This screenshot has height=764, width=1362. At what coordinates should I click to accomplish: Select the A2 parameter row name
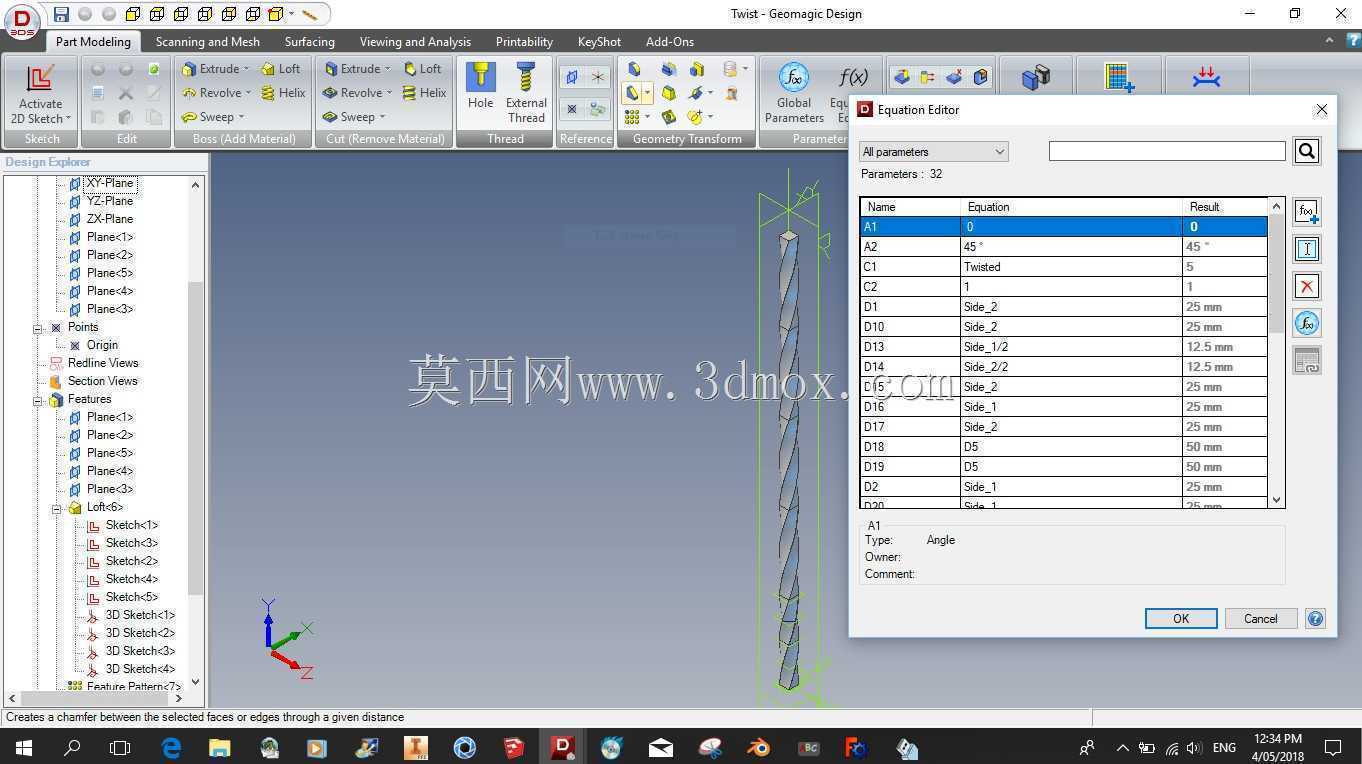pos(910,247)
